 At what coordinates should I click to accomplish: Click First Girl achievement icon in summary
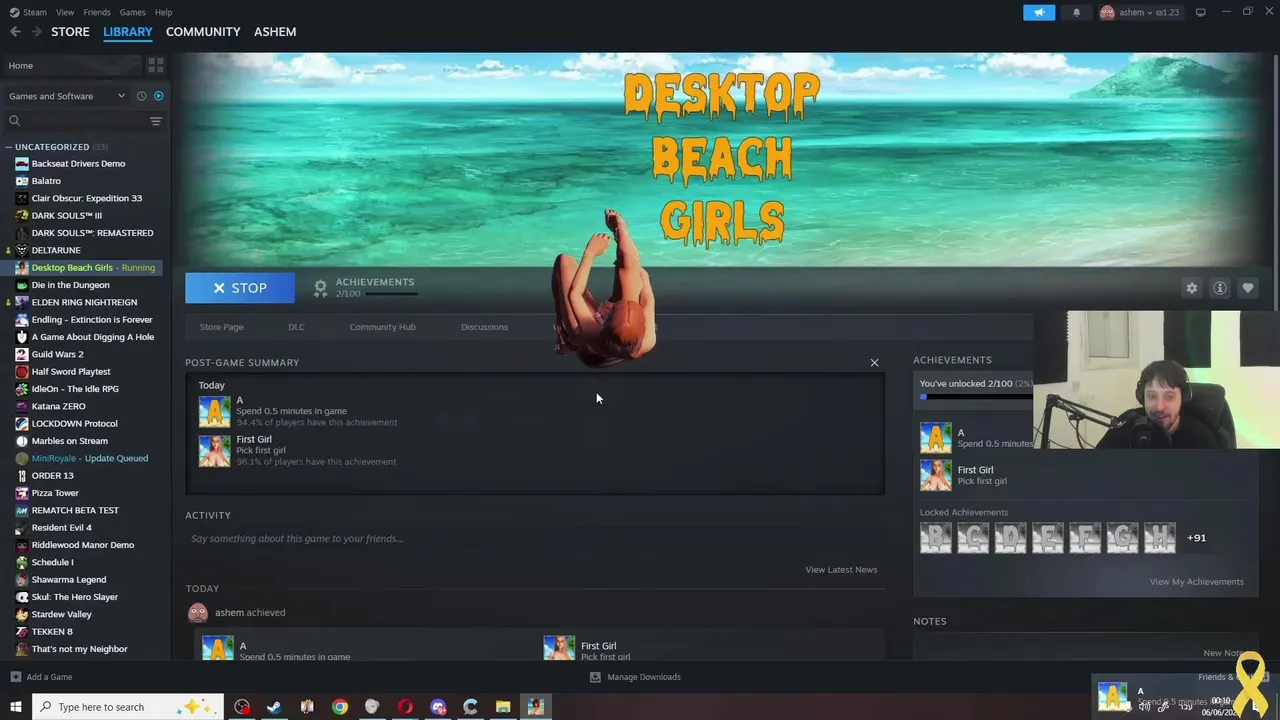[x=214, y=450]
